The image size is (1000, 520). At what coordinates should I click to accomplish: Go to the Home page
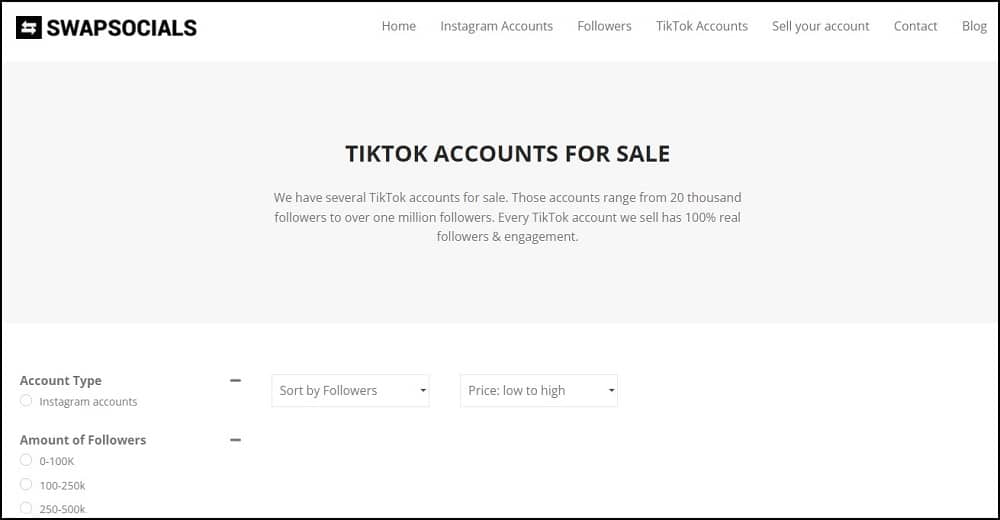click(x=399, y=26)
